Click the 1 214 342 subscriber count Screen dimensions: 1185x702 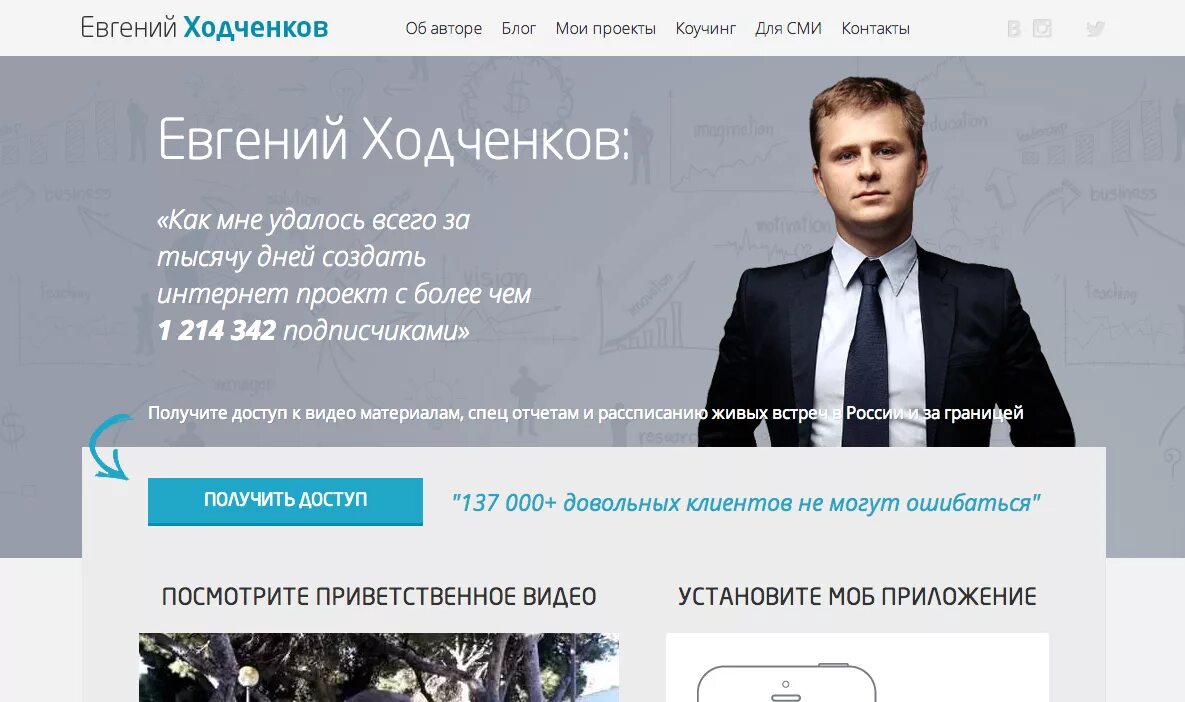point(217,330)
